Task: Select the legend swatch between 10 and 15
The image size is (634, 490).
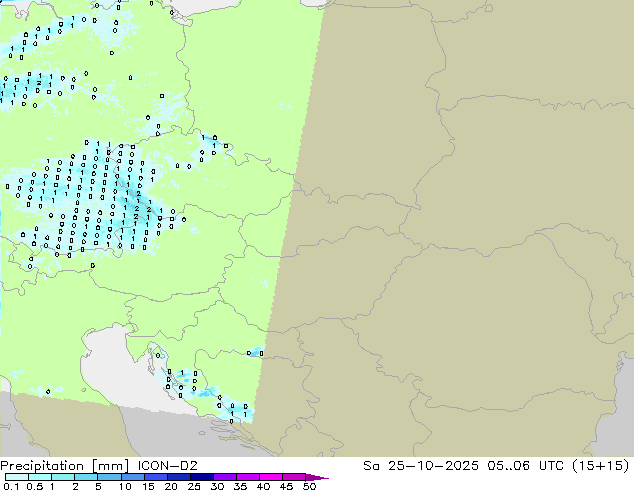Action: click(x=133, y=477)
